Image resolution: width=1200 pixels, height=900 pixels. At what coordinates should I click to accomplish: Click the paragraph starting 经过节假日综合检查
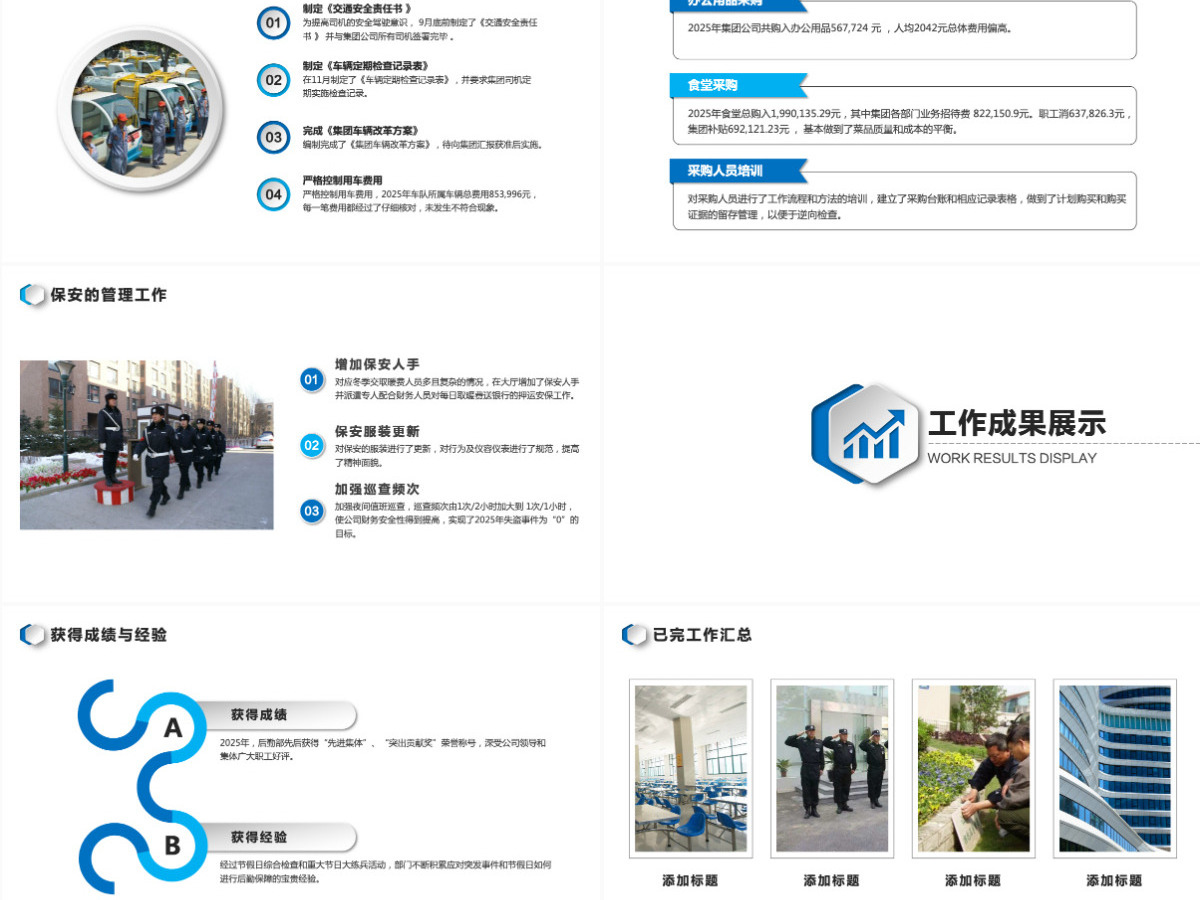pos(386,872)
